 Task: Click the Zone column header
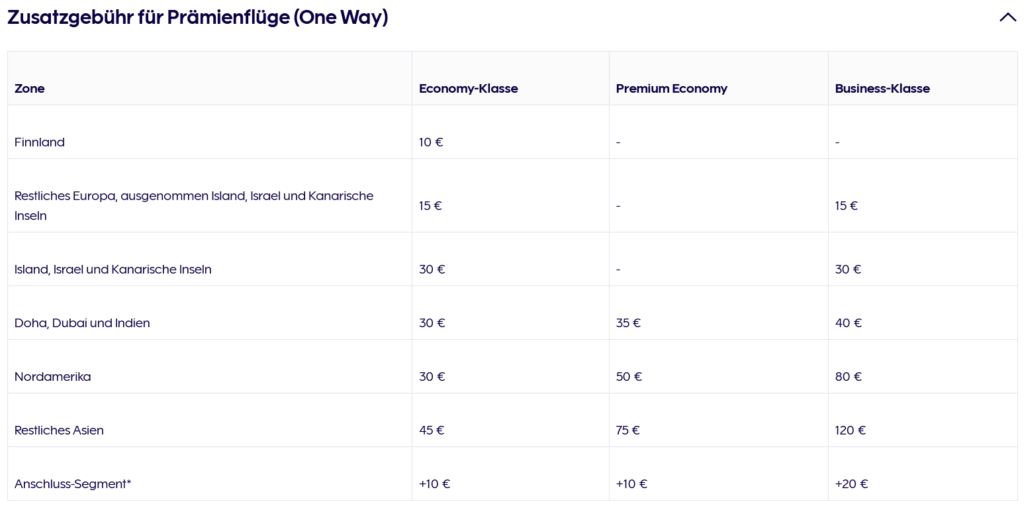[30, 89]
